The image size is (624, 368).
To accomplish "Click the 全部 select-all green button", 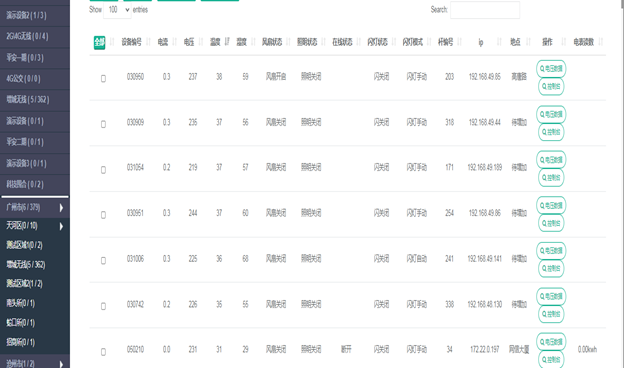I will coord(99,43).
